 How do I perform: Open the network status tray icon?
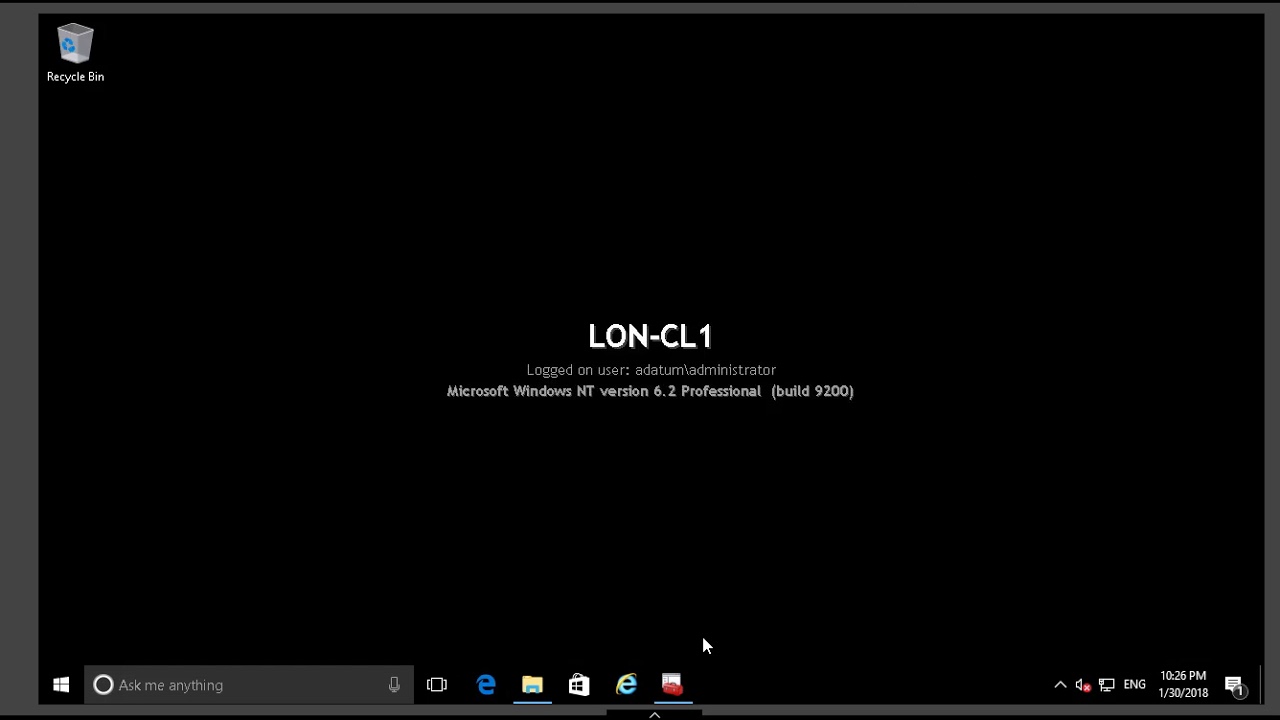click(x=1107, y=685)
